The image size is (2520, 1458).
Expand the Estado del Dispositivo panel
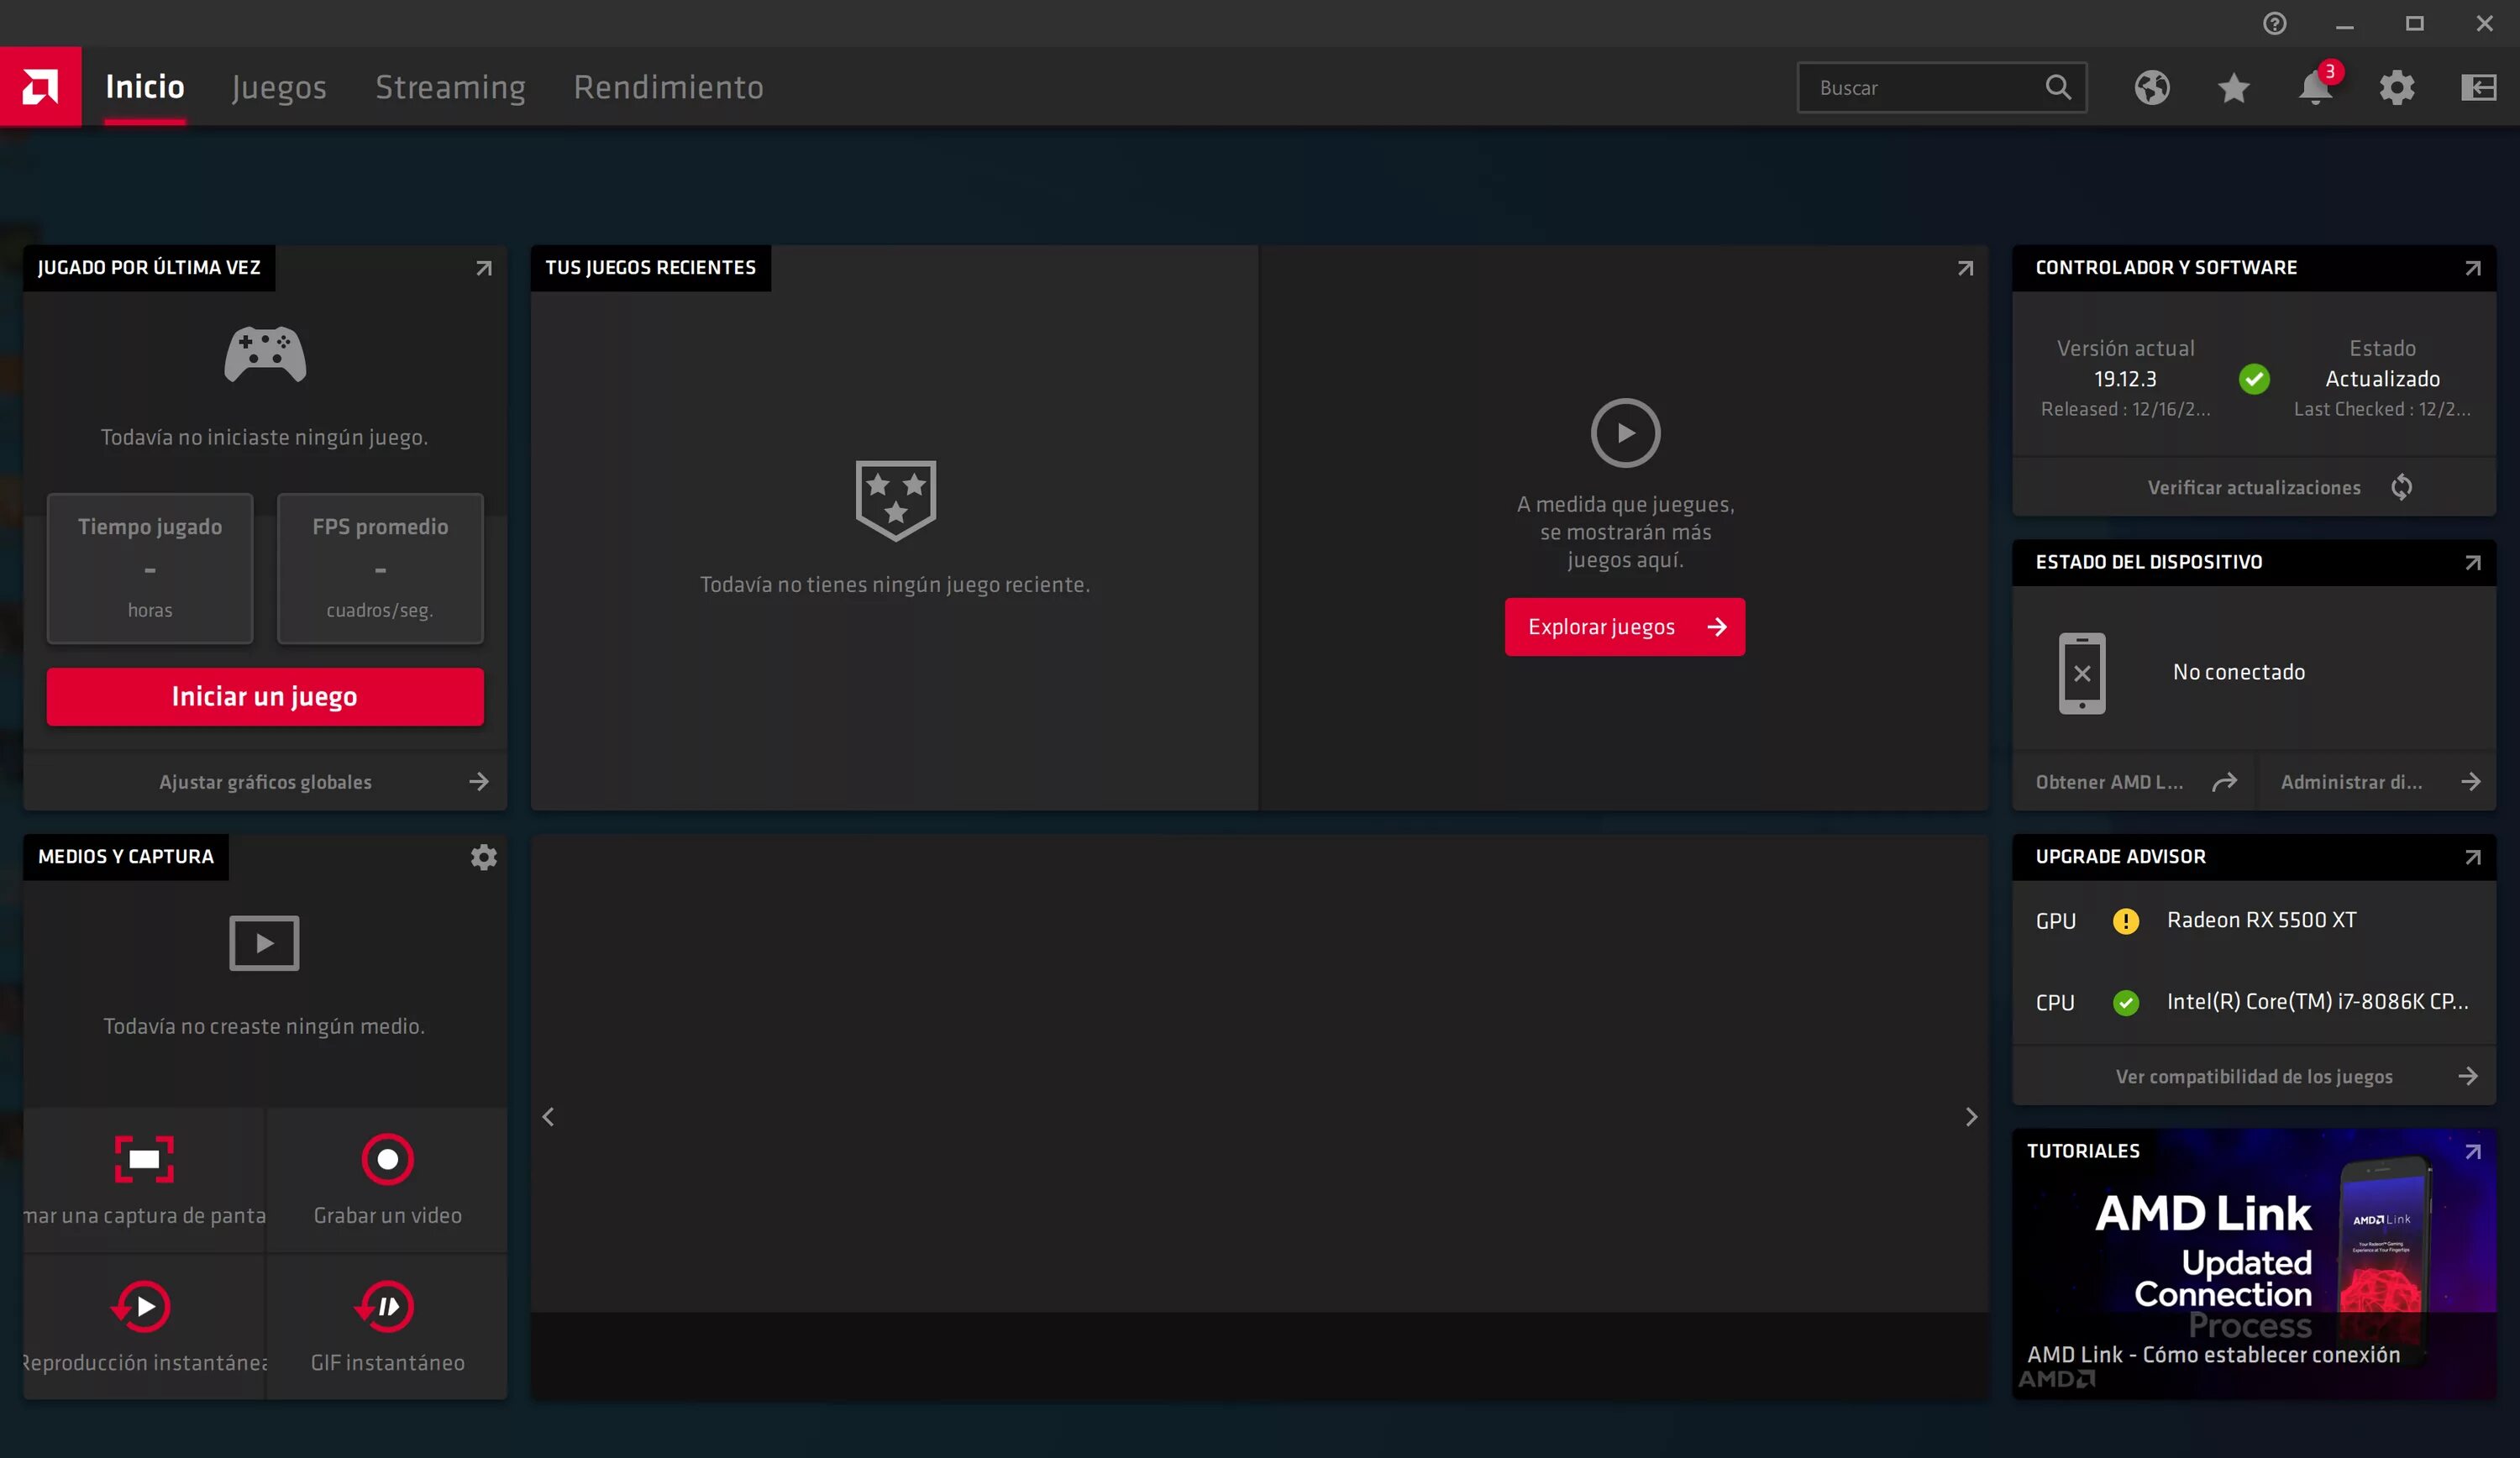pyautogui.click(x=2472, y=563)
